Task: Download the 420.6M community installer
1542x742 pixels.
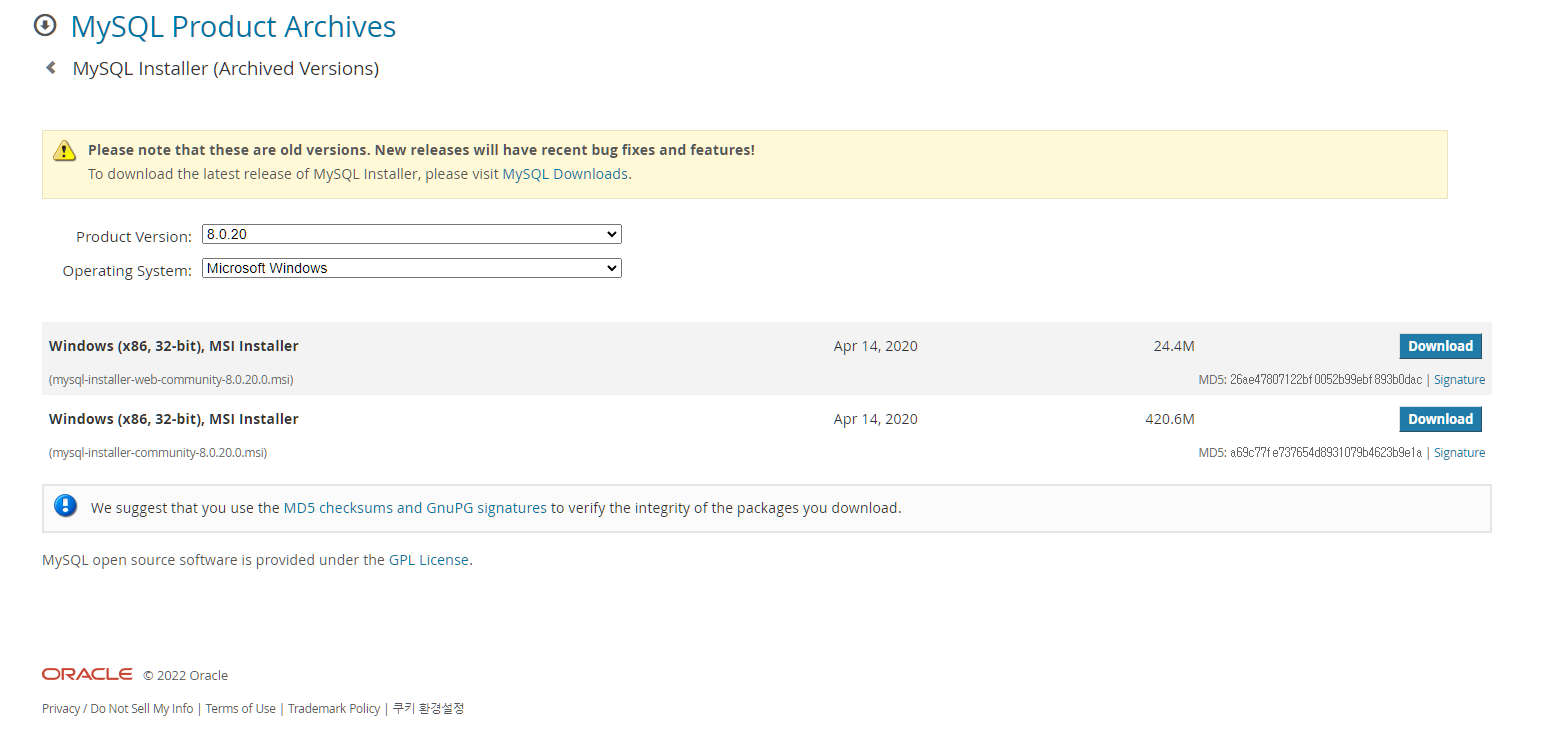Action: click(1440, 419)
